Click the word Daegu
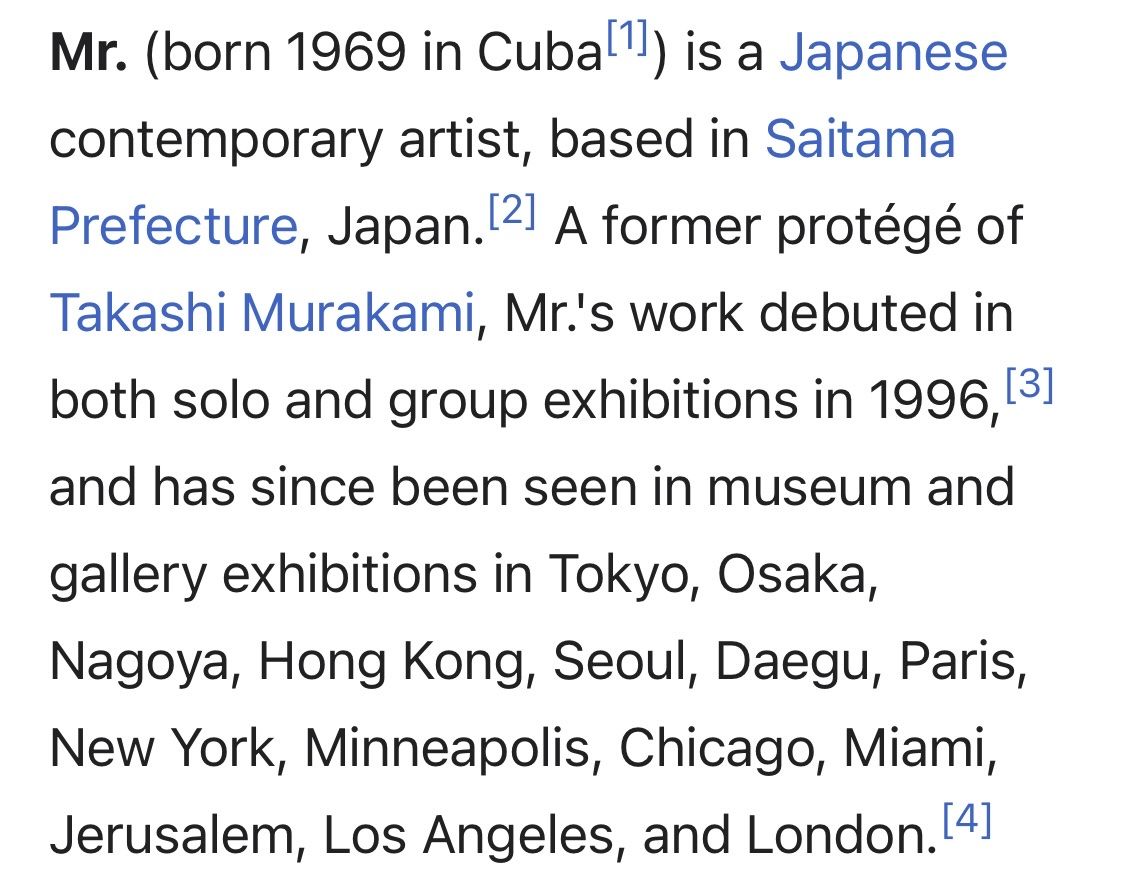 click(792, 661)
